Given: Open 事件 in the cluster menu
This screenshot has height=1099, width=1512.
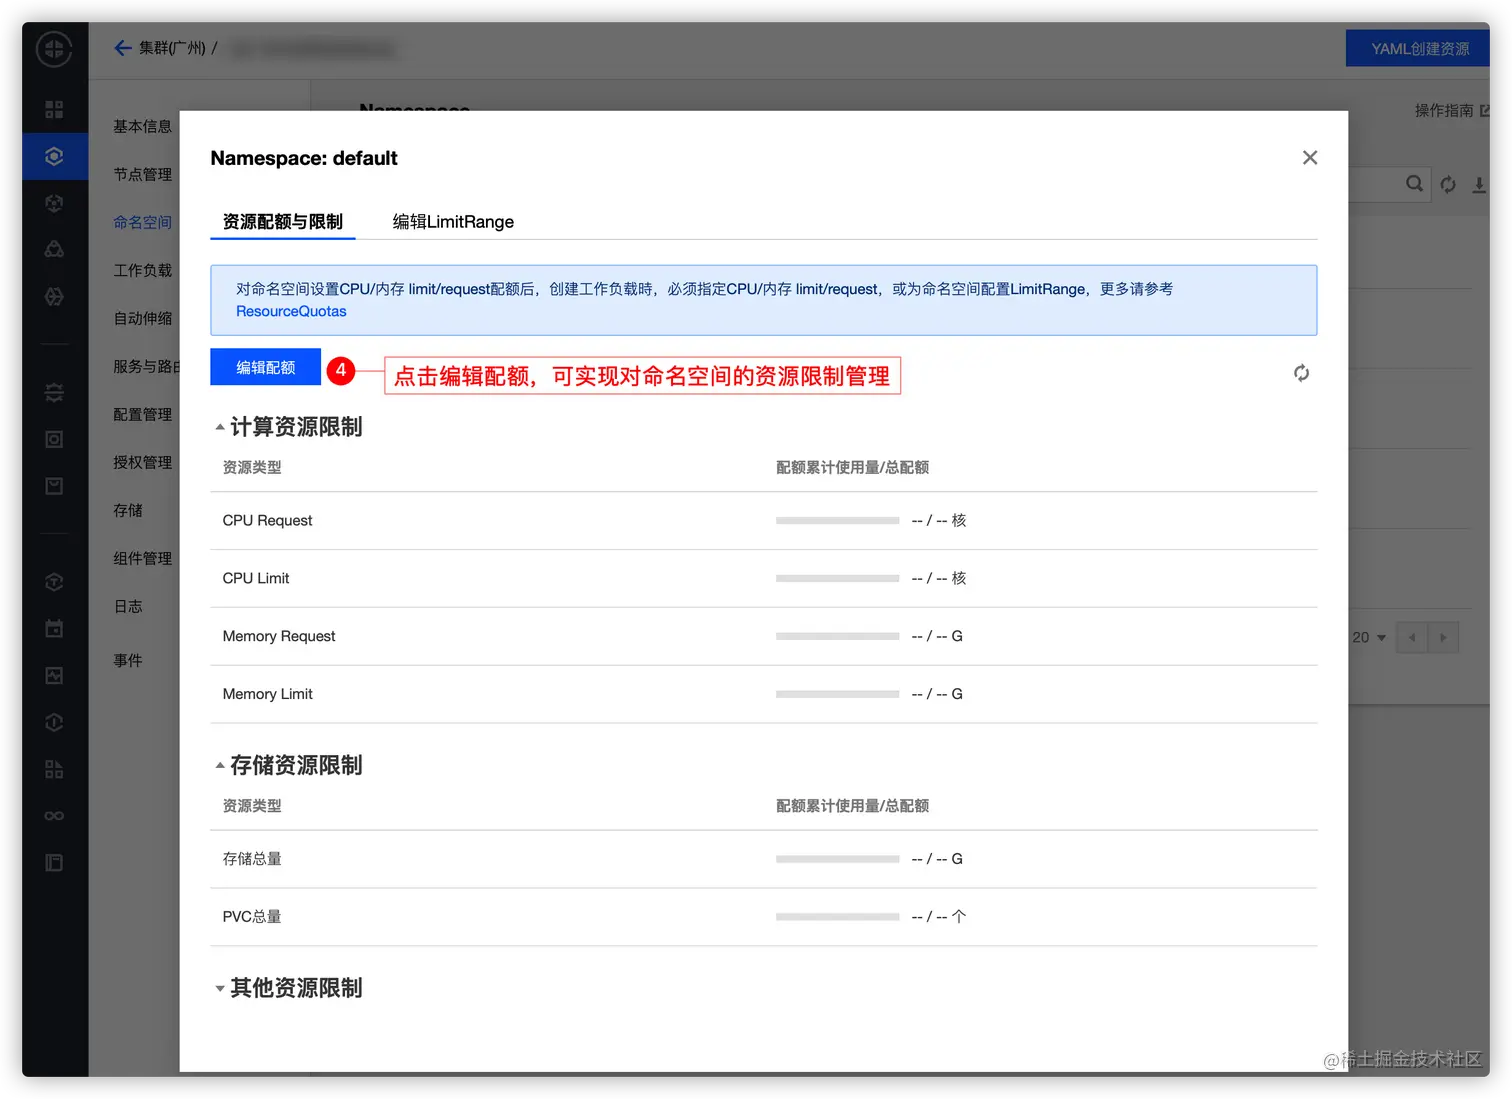Looking at the screenshot, I should click(x=128, y=660).
